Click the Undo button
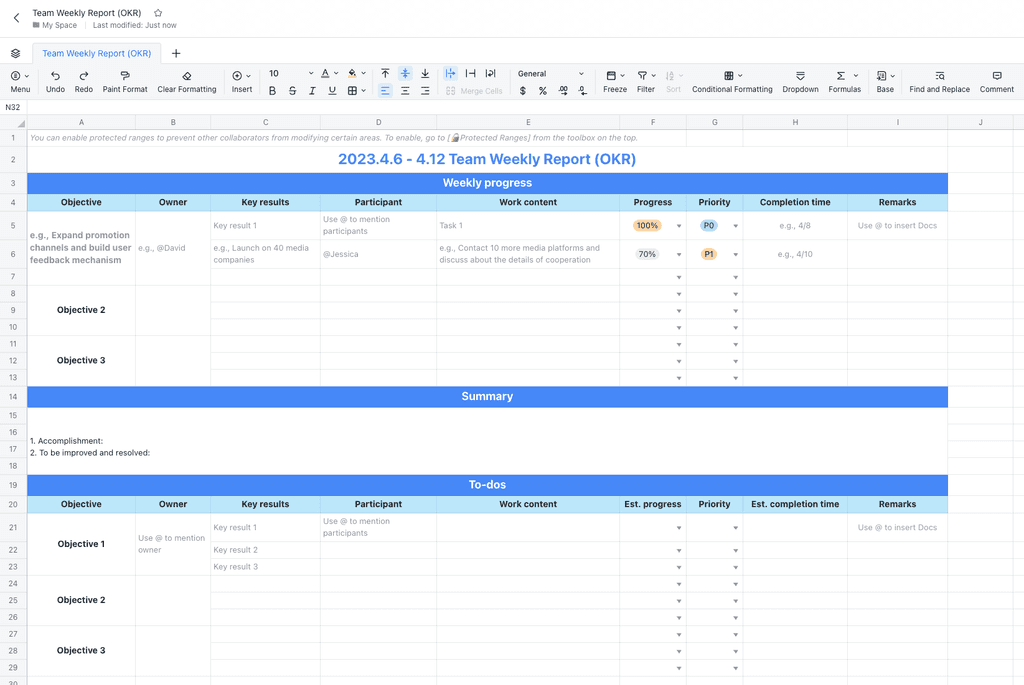Image resolution: width=1024 pixels, height=685 pixels. [x=56, y=81]
